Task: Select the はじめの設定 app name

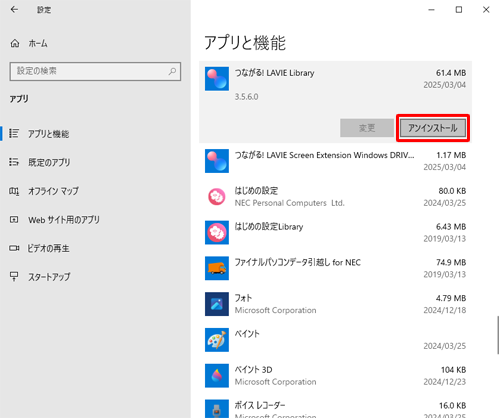Action: [x=256, y=191]
